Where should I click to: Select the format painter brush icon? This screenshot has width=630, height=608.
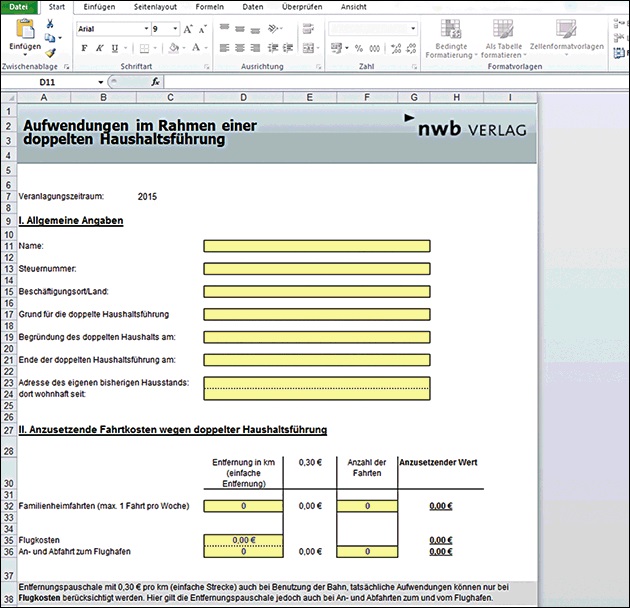pyautogui.click(x=51, y=52)
